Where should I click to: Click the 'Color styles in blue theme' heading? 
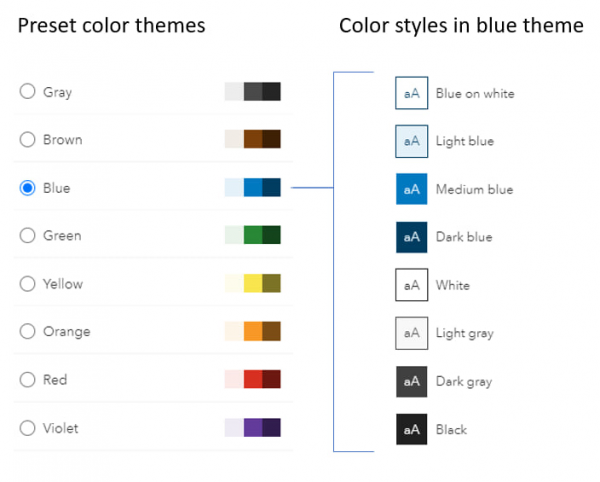click(x=461, y=26)
